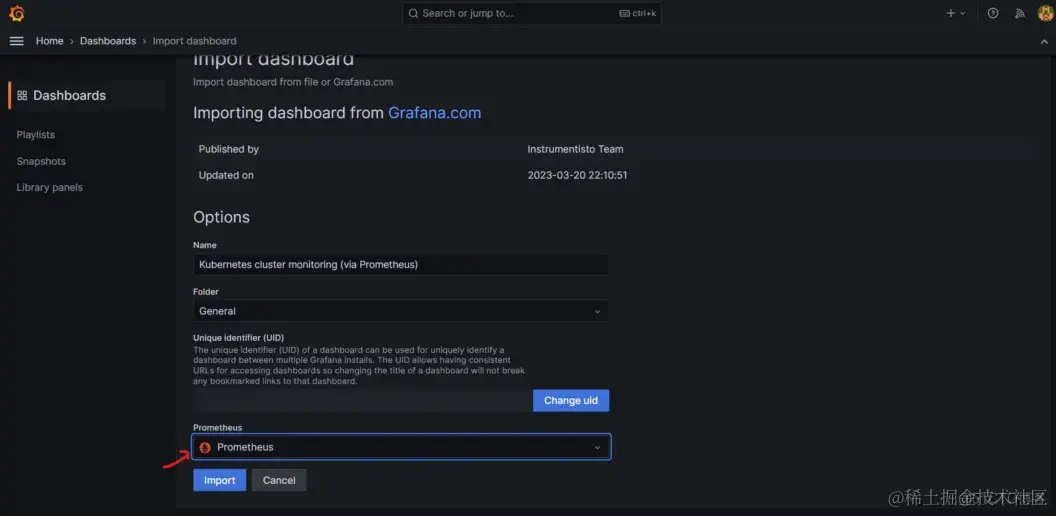Click the Updated on label
This screenshot has height=516, width=1056.
point(226,175)
